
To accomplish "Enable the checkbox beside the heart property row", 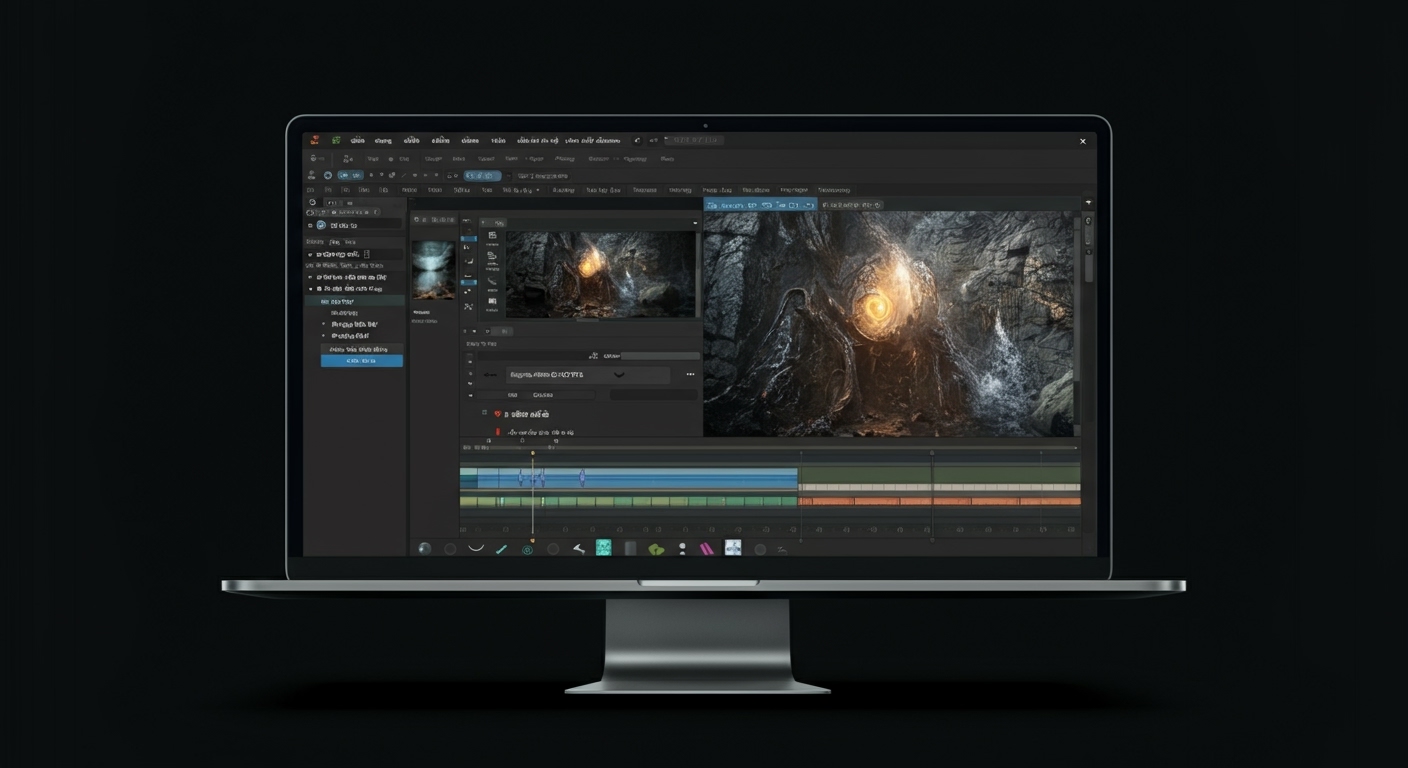I will click(x=484, y=412).
